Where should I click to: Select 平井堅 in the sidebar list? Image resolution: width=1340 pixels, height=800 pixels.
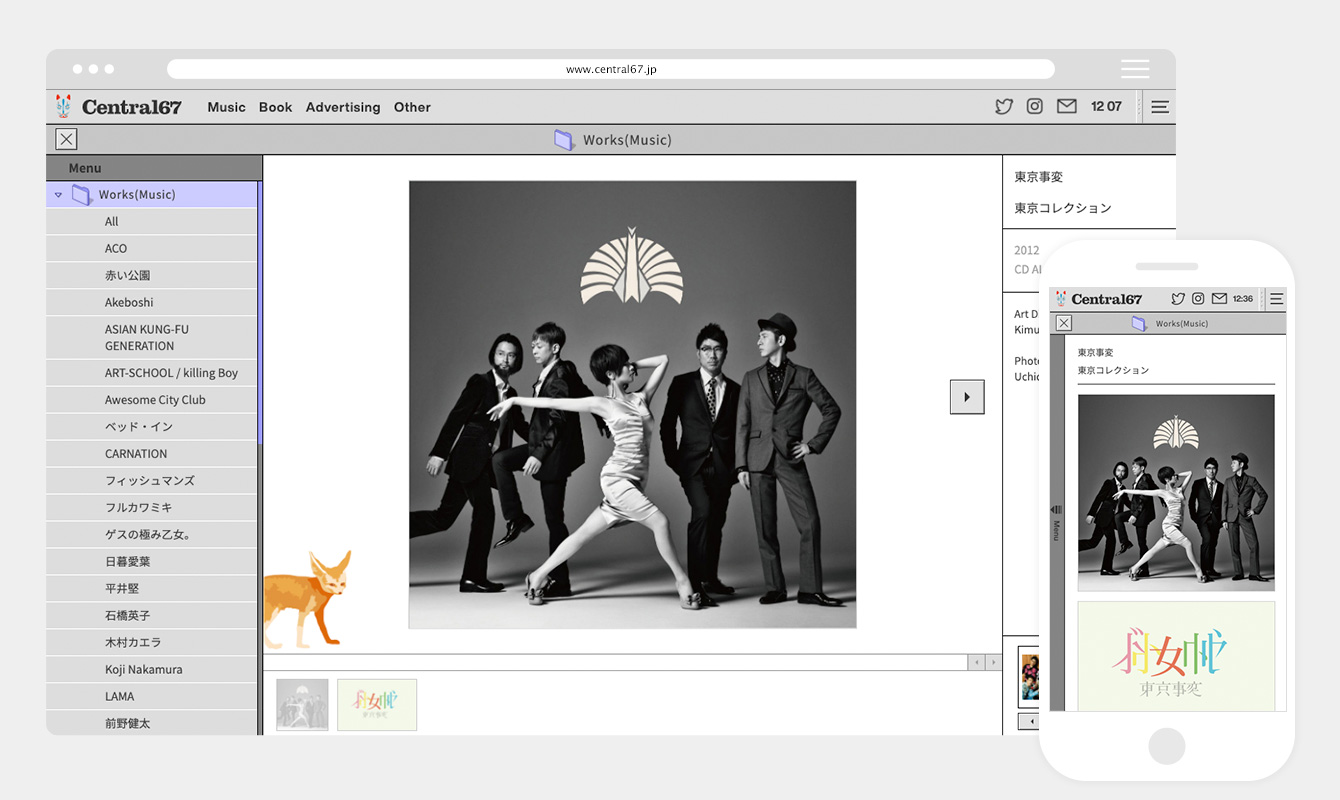(x=152, y=589)
